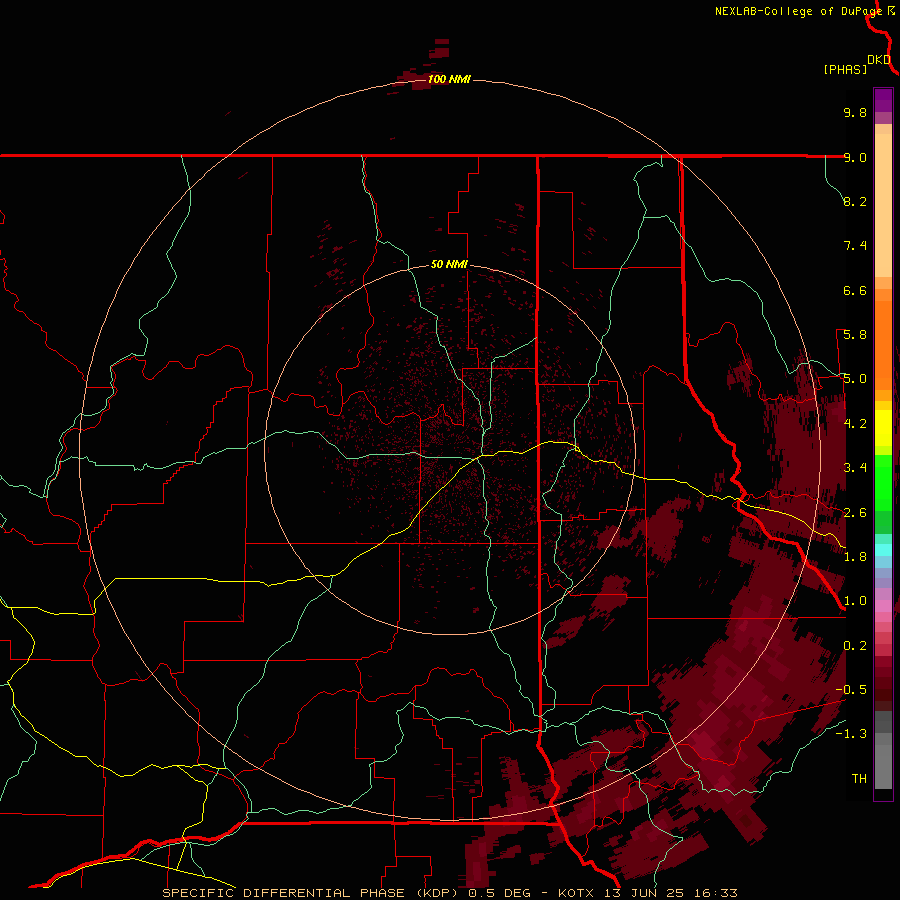Click the 9.0 legend value

click(855, 157)
